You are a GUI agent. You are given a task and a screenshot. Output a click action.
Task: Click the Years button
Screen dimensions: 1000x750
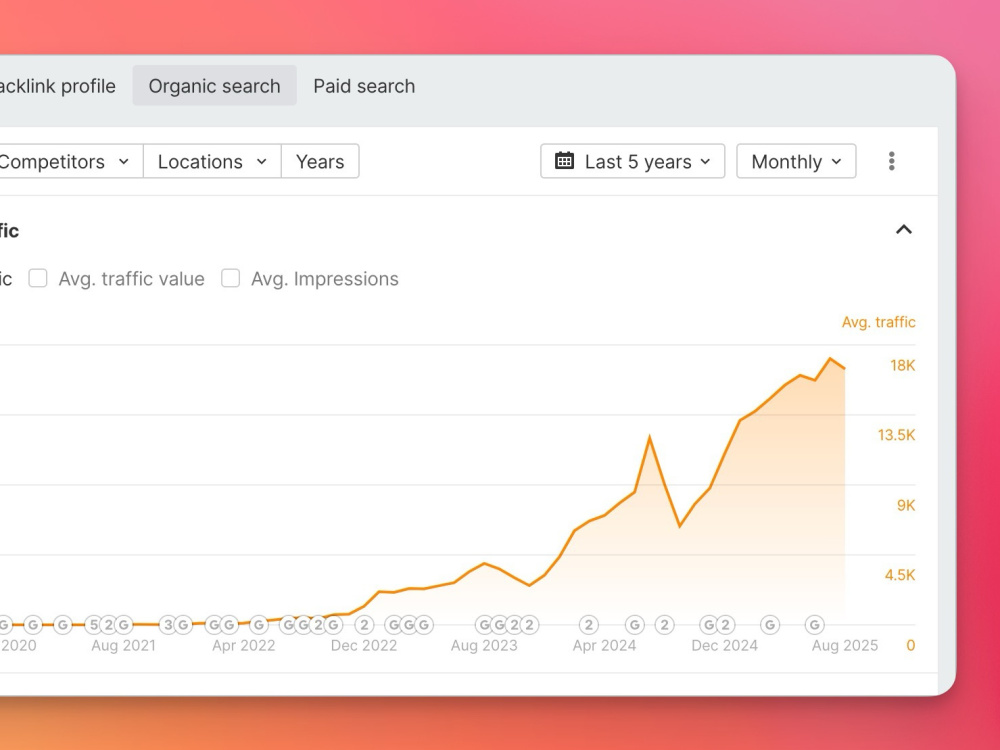click(x=320, y=161)
